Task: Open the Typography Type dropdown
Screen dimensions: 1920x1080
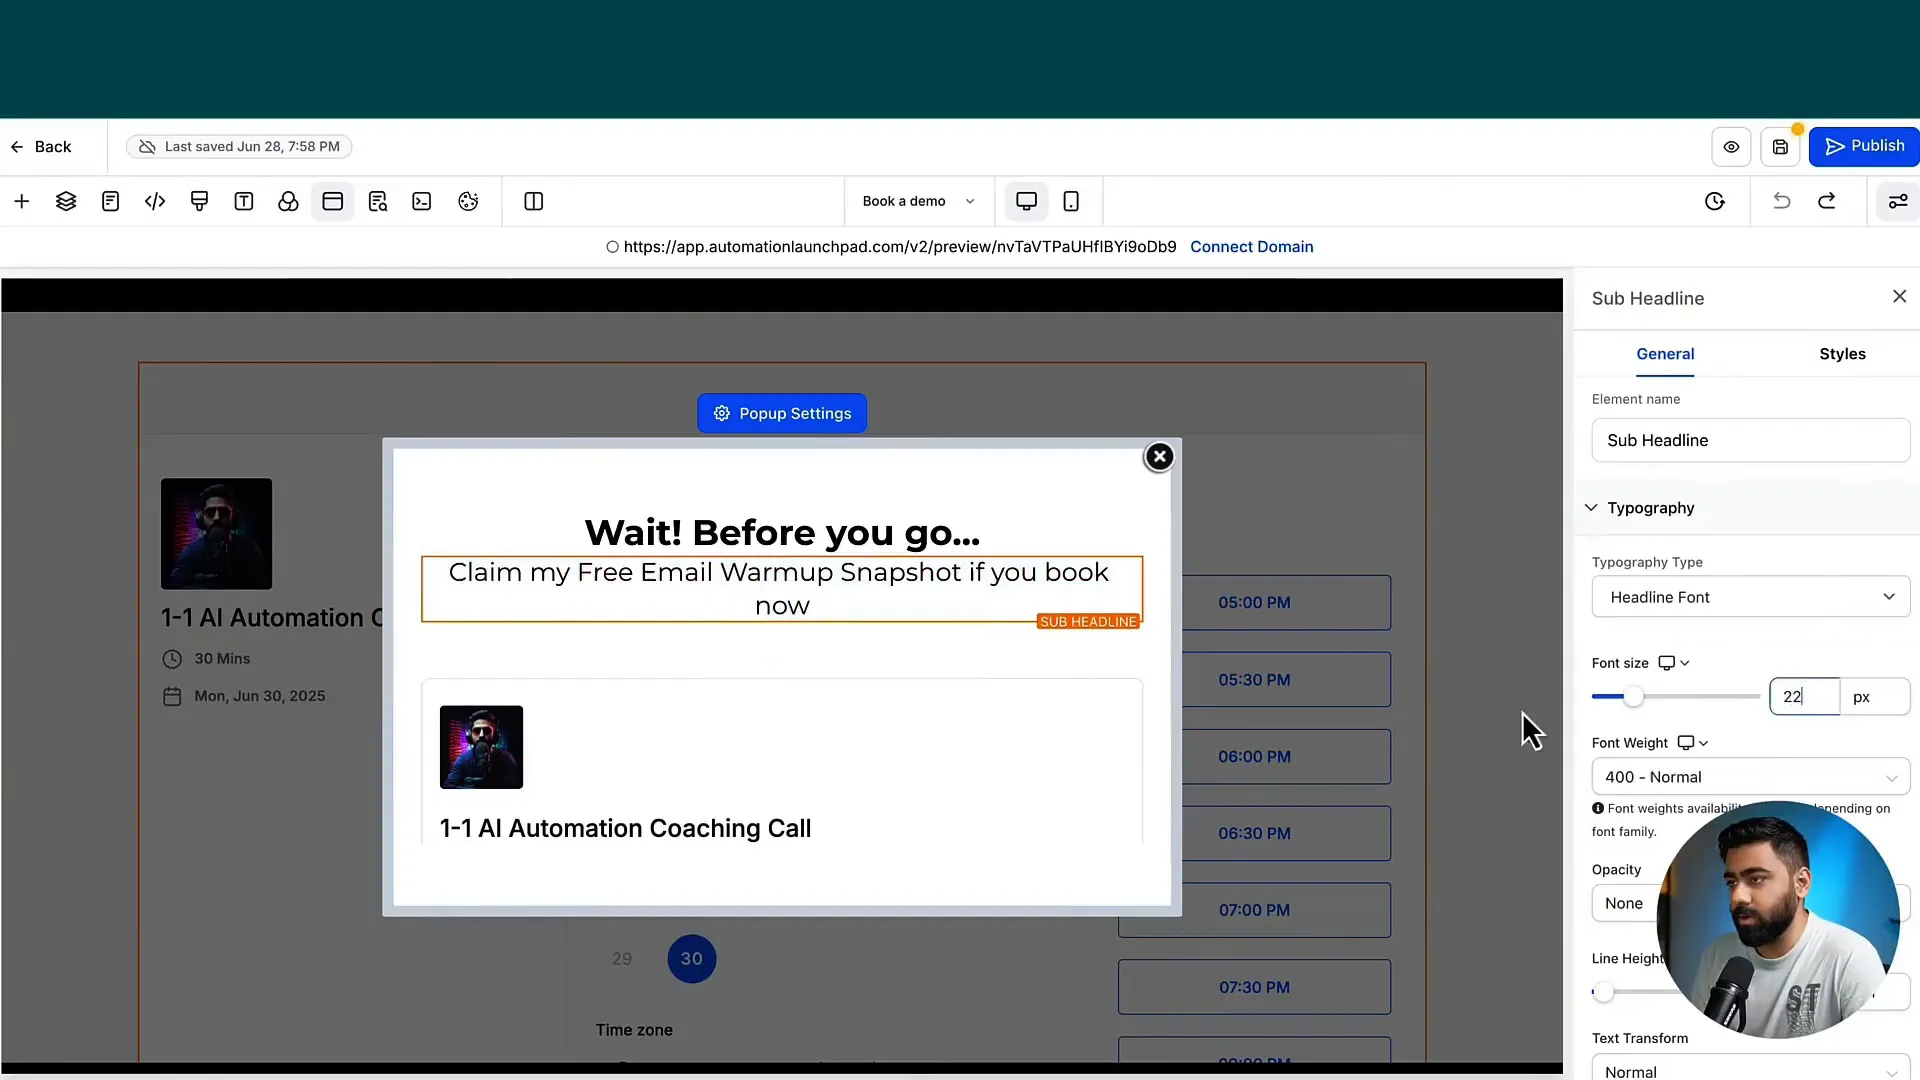Action: click(1750, 597)
